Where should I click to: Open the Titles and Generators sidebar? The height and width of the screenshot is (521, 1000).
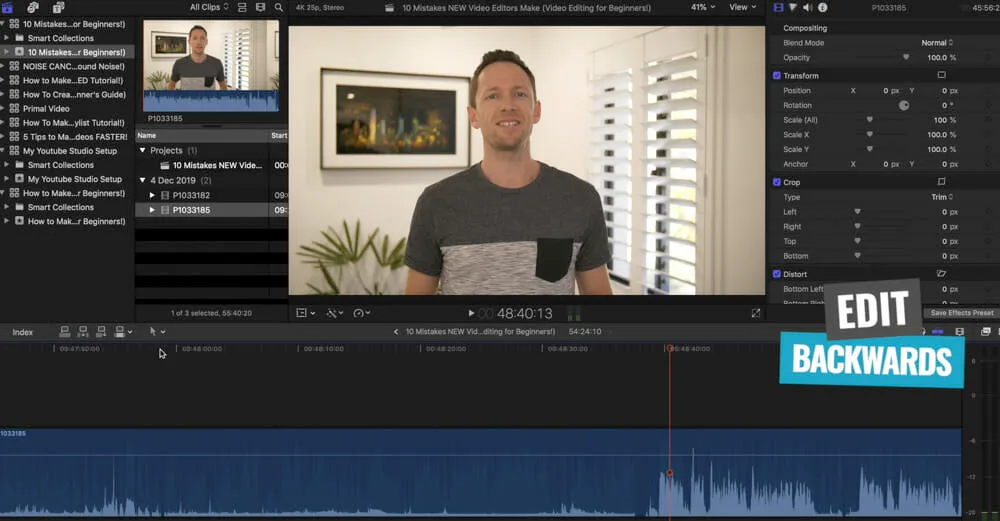(58, 7)
